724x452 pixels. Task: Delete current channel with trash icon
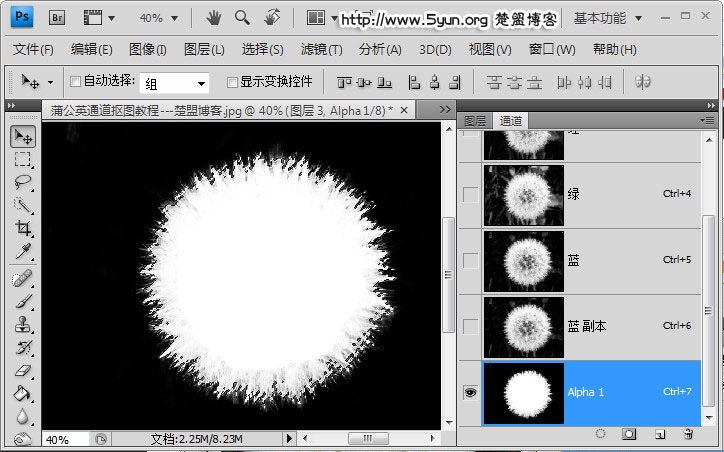tap(688, 435)
